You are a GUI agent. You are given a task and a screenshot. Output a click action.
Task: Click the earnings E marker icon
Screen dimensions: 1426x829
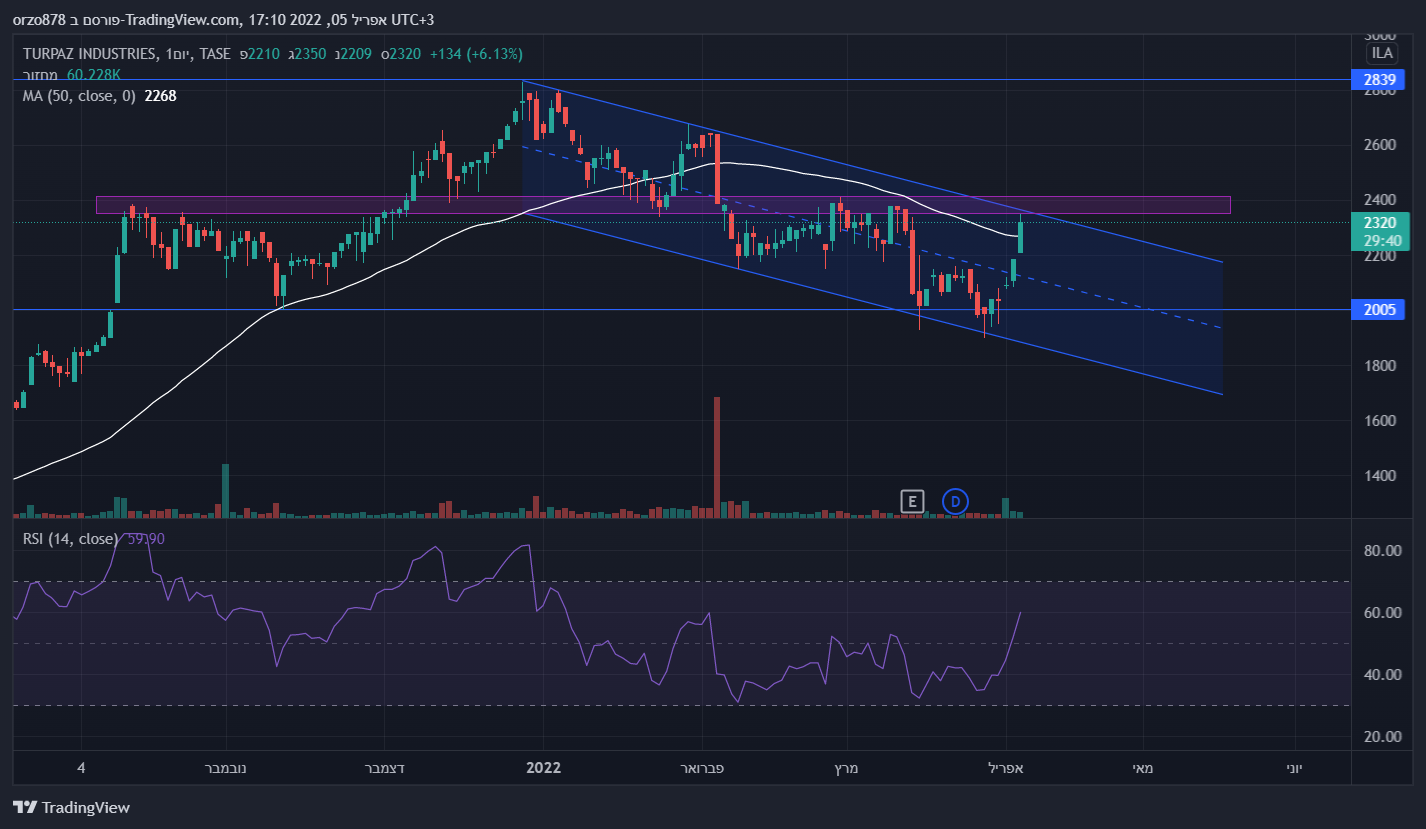point(911,501)
